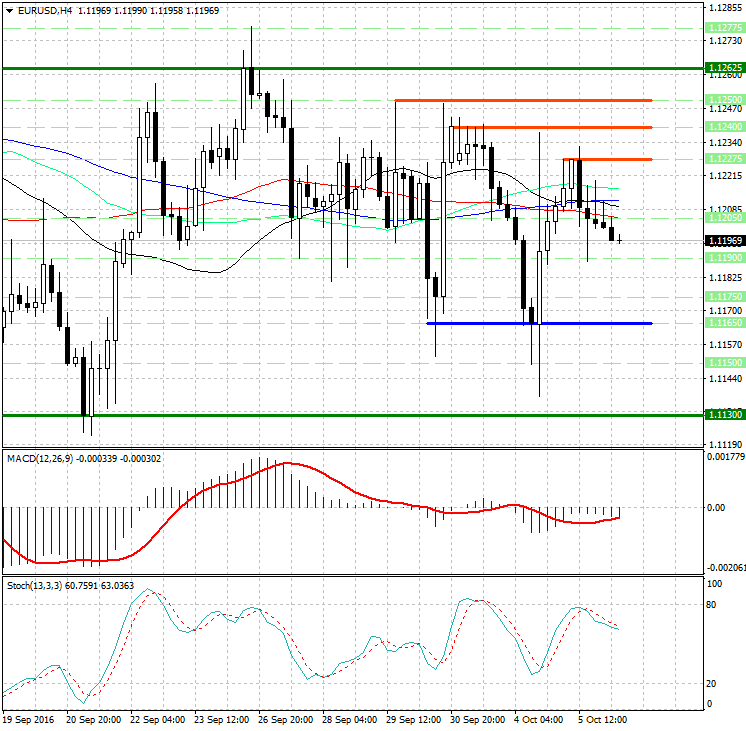Select the orange resistance line at 1.12400
Image resolution: width=746 pixels, height=731 pixels.
pyautogui.click(x=552, y=128)
